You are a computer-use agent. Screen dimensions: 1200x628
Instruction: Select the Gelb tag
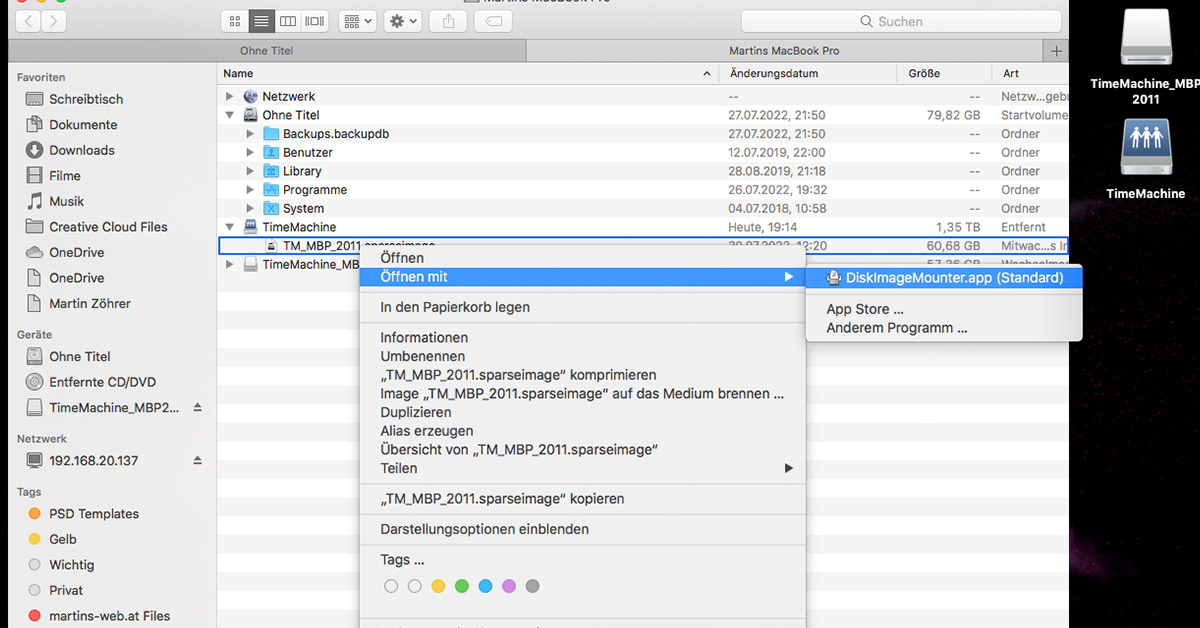point(63,539)
